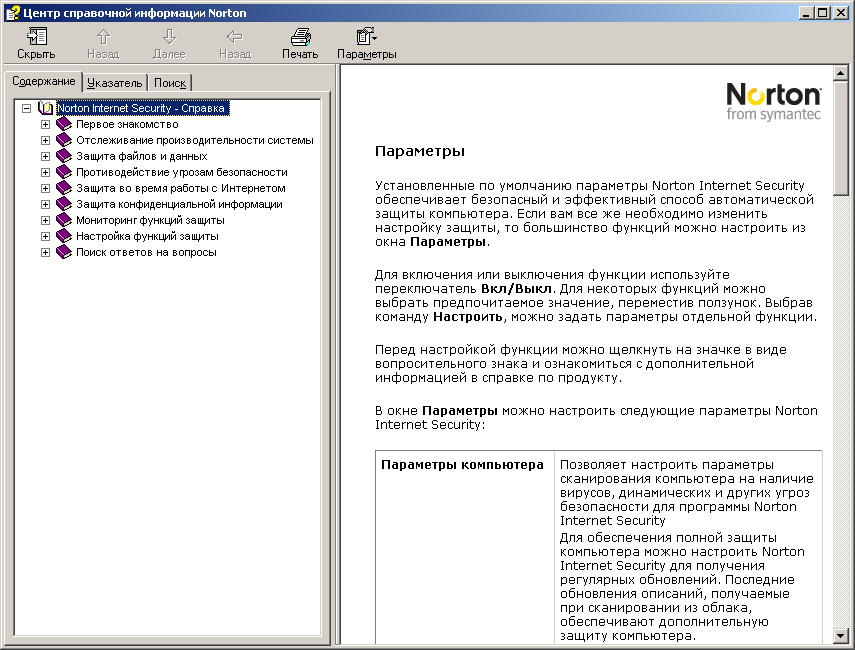Switch to the Поиск tab

[170, 83]
